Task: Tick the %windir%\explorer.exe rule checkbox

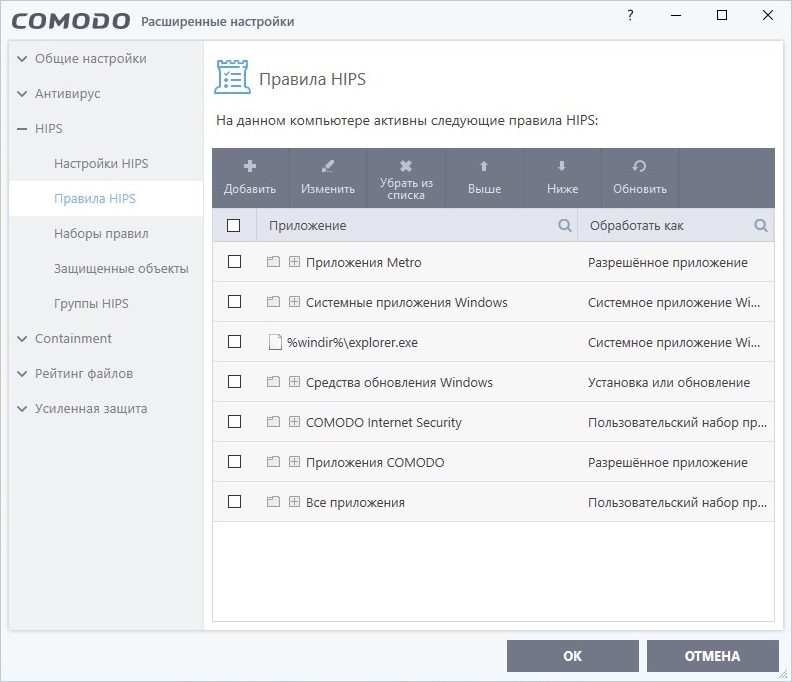Action: [234, 342]
